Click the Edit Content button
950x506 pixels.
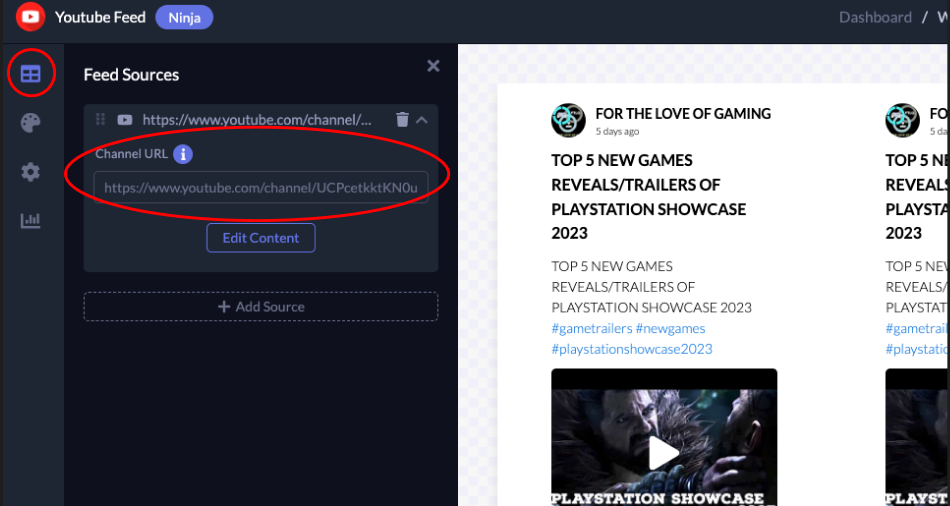pyautogui.click(x=261, y=238)
